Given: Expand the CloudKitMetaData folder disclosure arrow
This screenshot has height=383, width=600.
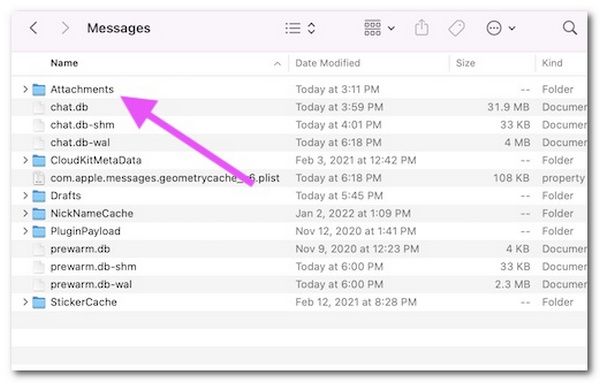Looking at the screenshot, I should point(25,160).
